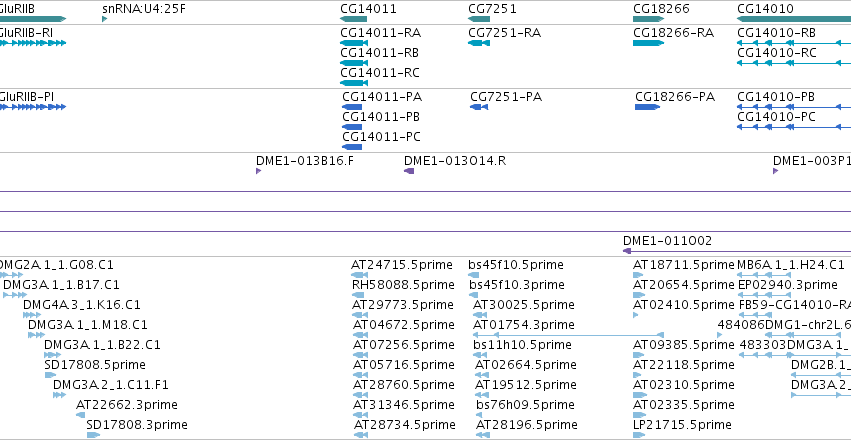This screenshot has width=851, height=440.
Task: Select the AT28196.5prime EST
Action: coord(483,435)
